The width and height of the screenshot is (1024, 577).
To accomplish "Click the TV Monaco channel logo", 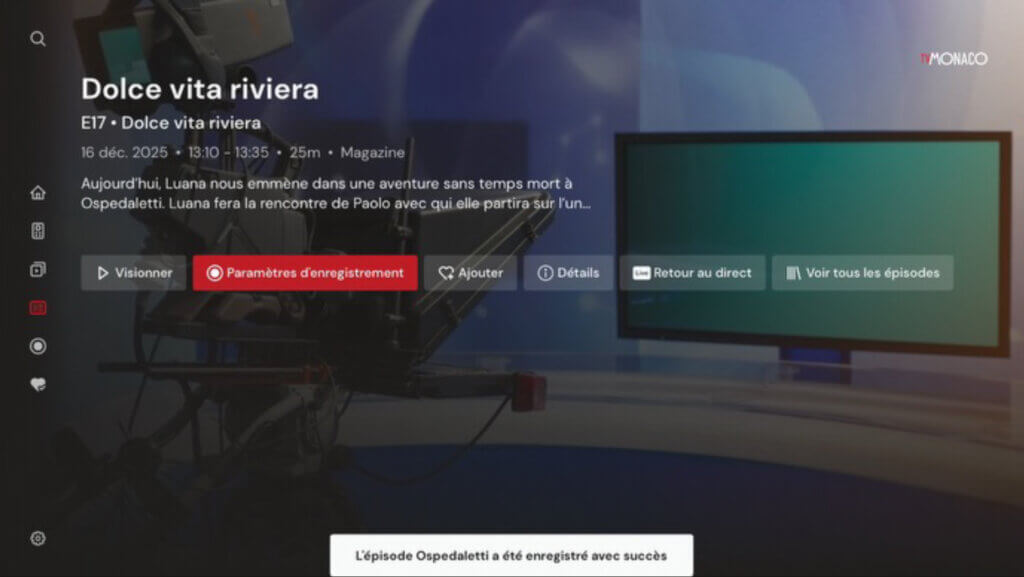I will (x=953, y=59).
